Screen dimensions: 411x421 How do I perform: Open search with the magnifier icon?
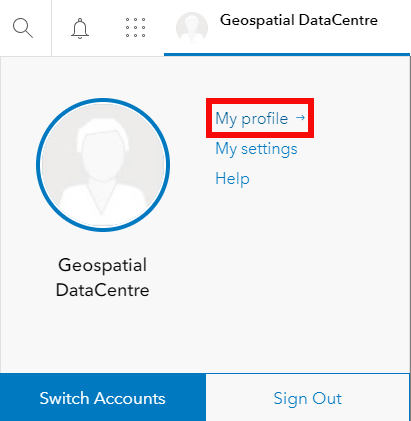(x=23, y=28)
